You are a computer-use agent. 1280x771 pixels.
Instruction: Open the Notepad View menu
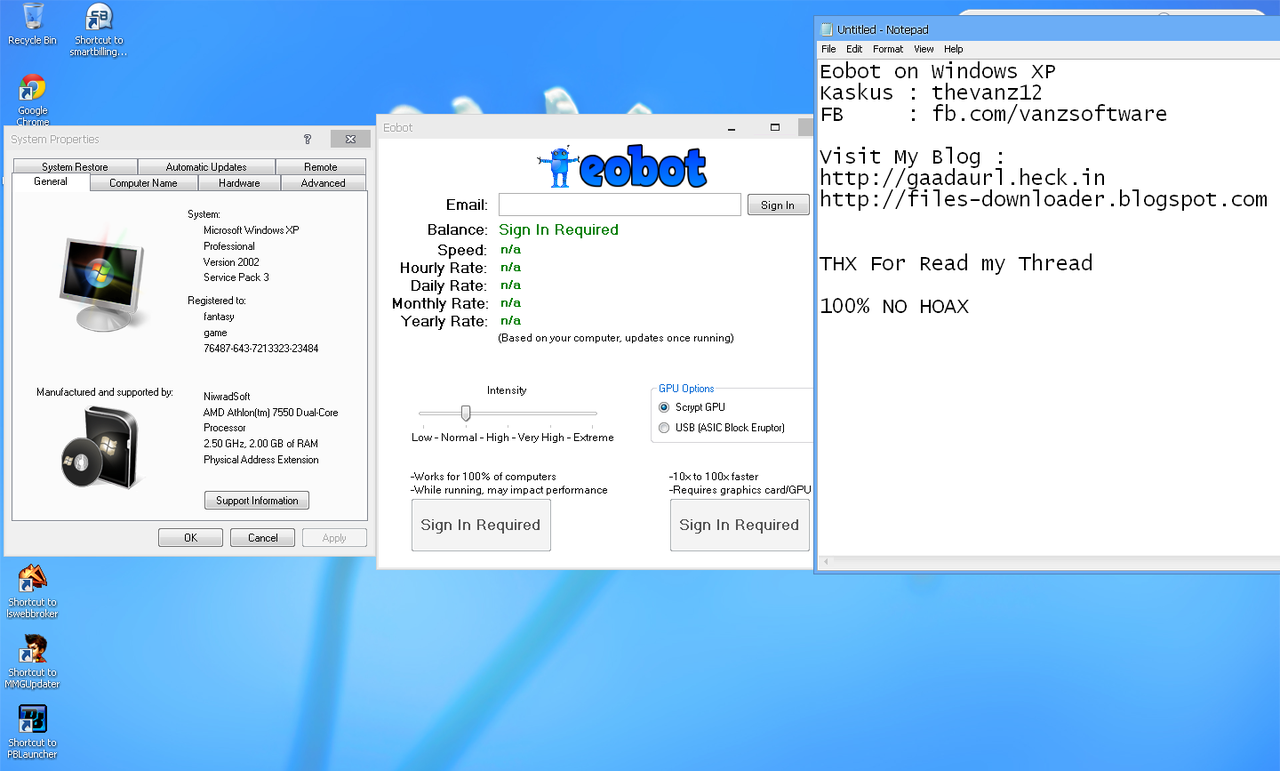[x=924, y=49]
